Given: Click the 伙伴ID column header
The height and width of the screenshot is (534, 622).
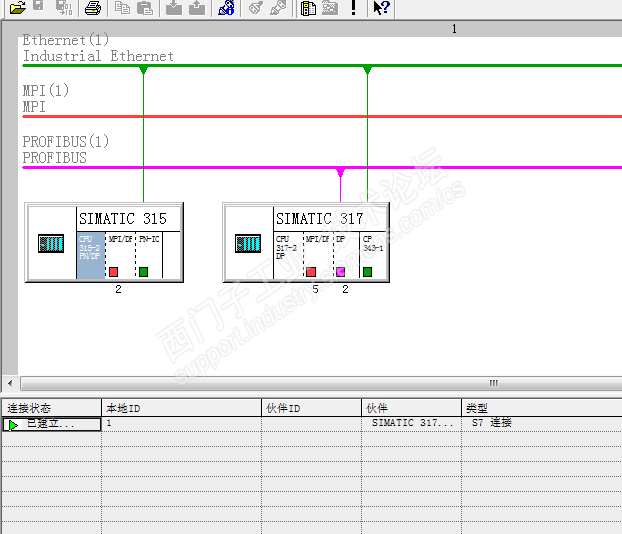Looking at the screenshot, I should click(312, 408).
